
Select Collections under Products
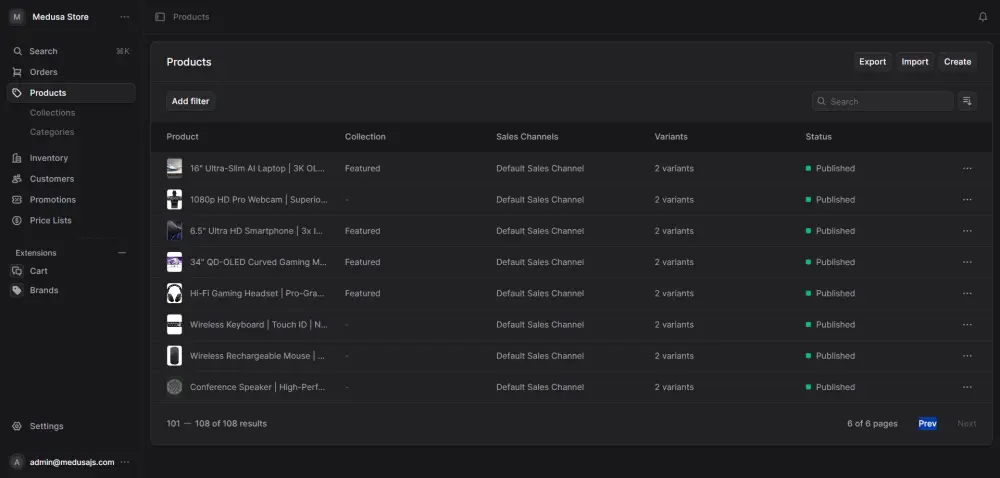coord(52,113)
